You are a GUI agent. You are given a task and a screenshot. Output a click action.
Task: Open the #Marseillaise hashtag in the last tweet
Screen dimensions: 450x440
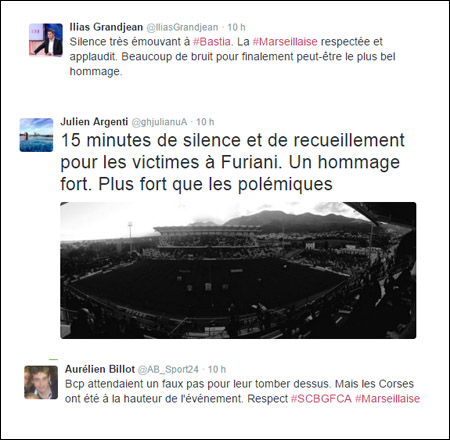(x=387, y=399)
